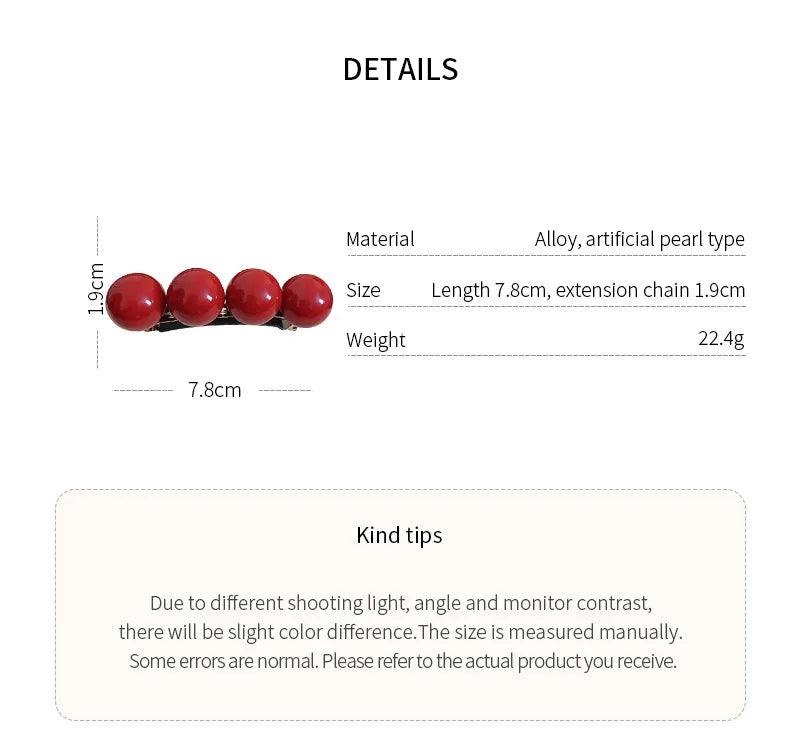The image size is (800, 756).
Task: Click the third red pearl from the left
Action: tap(253, 296)
